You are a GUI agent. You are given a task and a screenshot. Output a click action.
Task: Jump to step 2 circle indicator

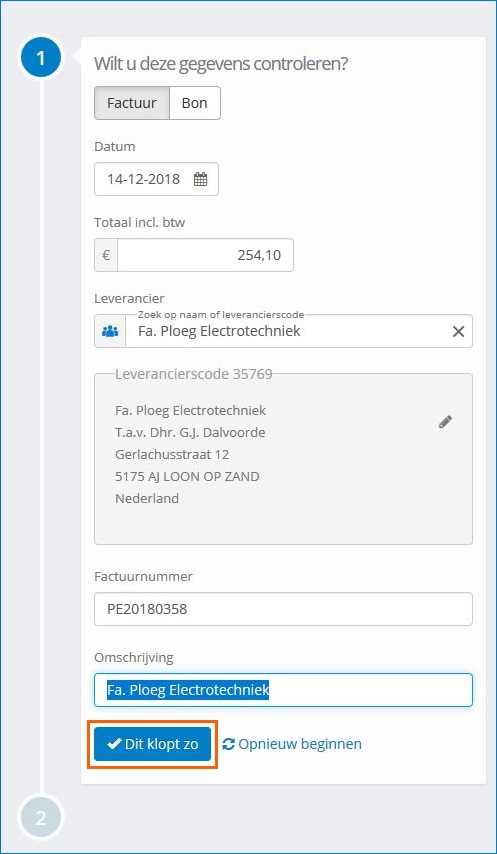coord(41,819)
